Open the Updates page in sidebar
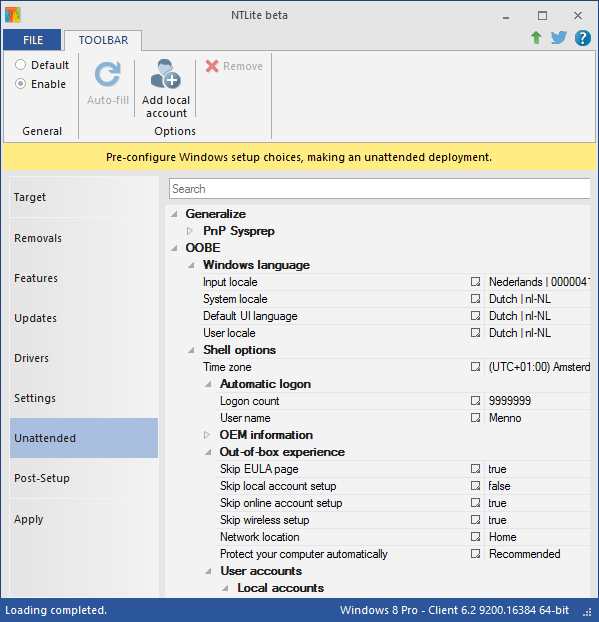599x622 pixels. pyautogui.click(x=84, y=318)
